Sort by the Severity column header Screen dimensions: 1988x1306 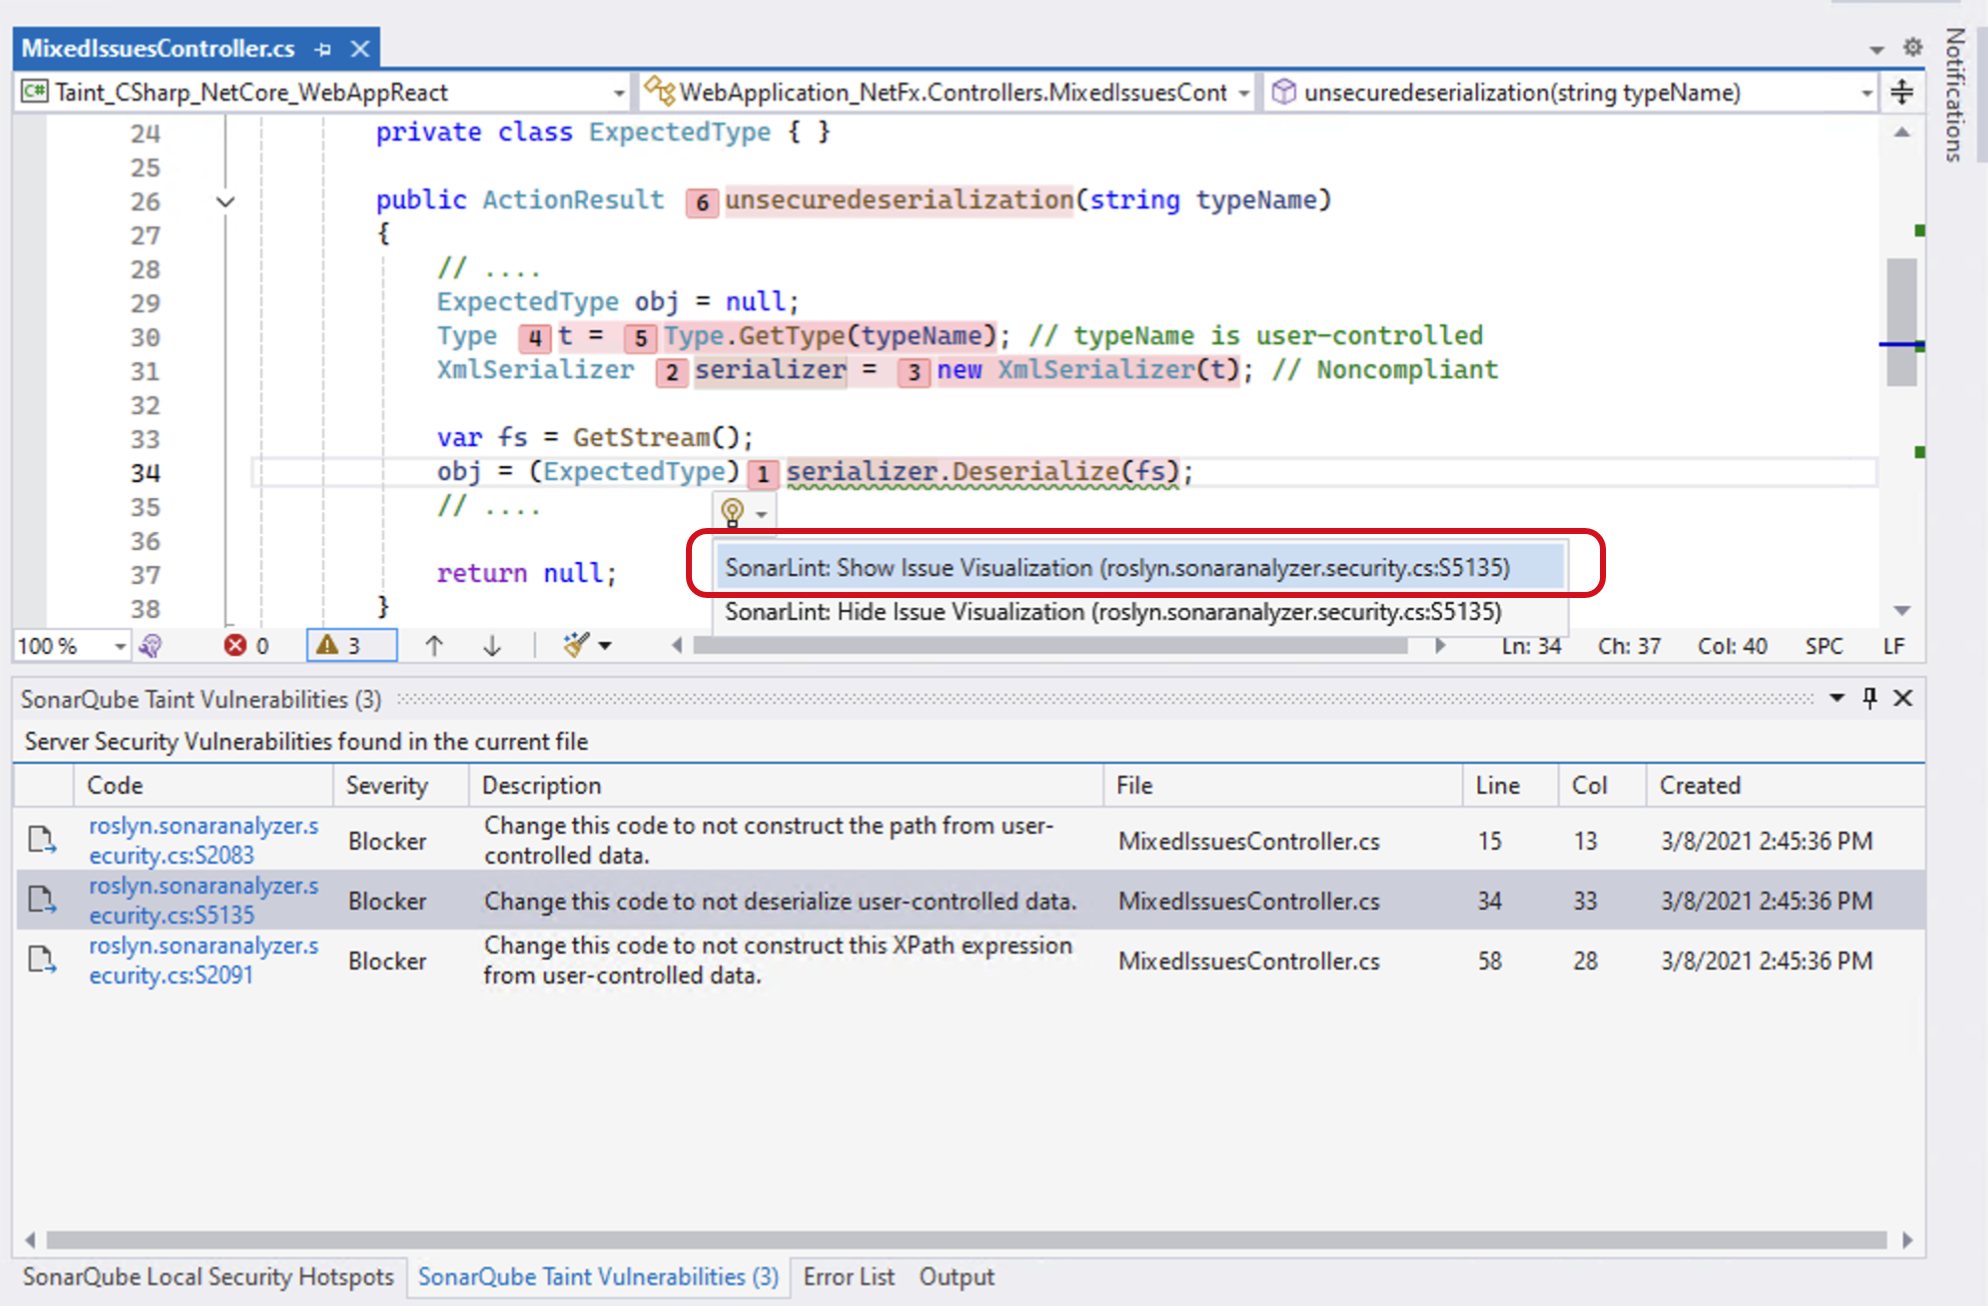[401, 786]
